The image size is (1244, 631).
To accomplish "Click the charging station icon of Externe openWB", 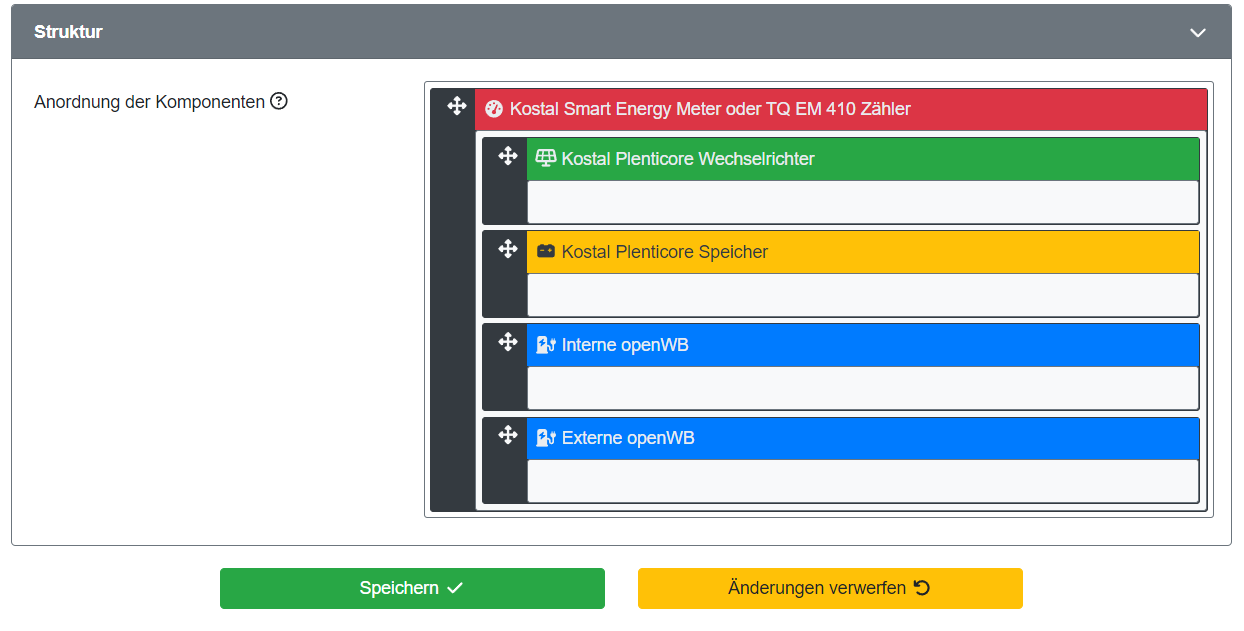I will pos(546,438).
